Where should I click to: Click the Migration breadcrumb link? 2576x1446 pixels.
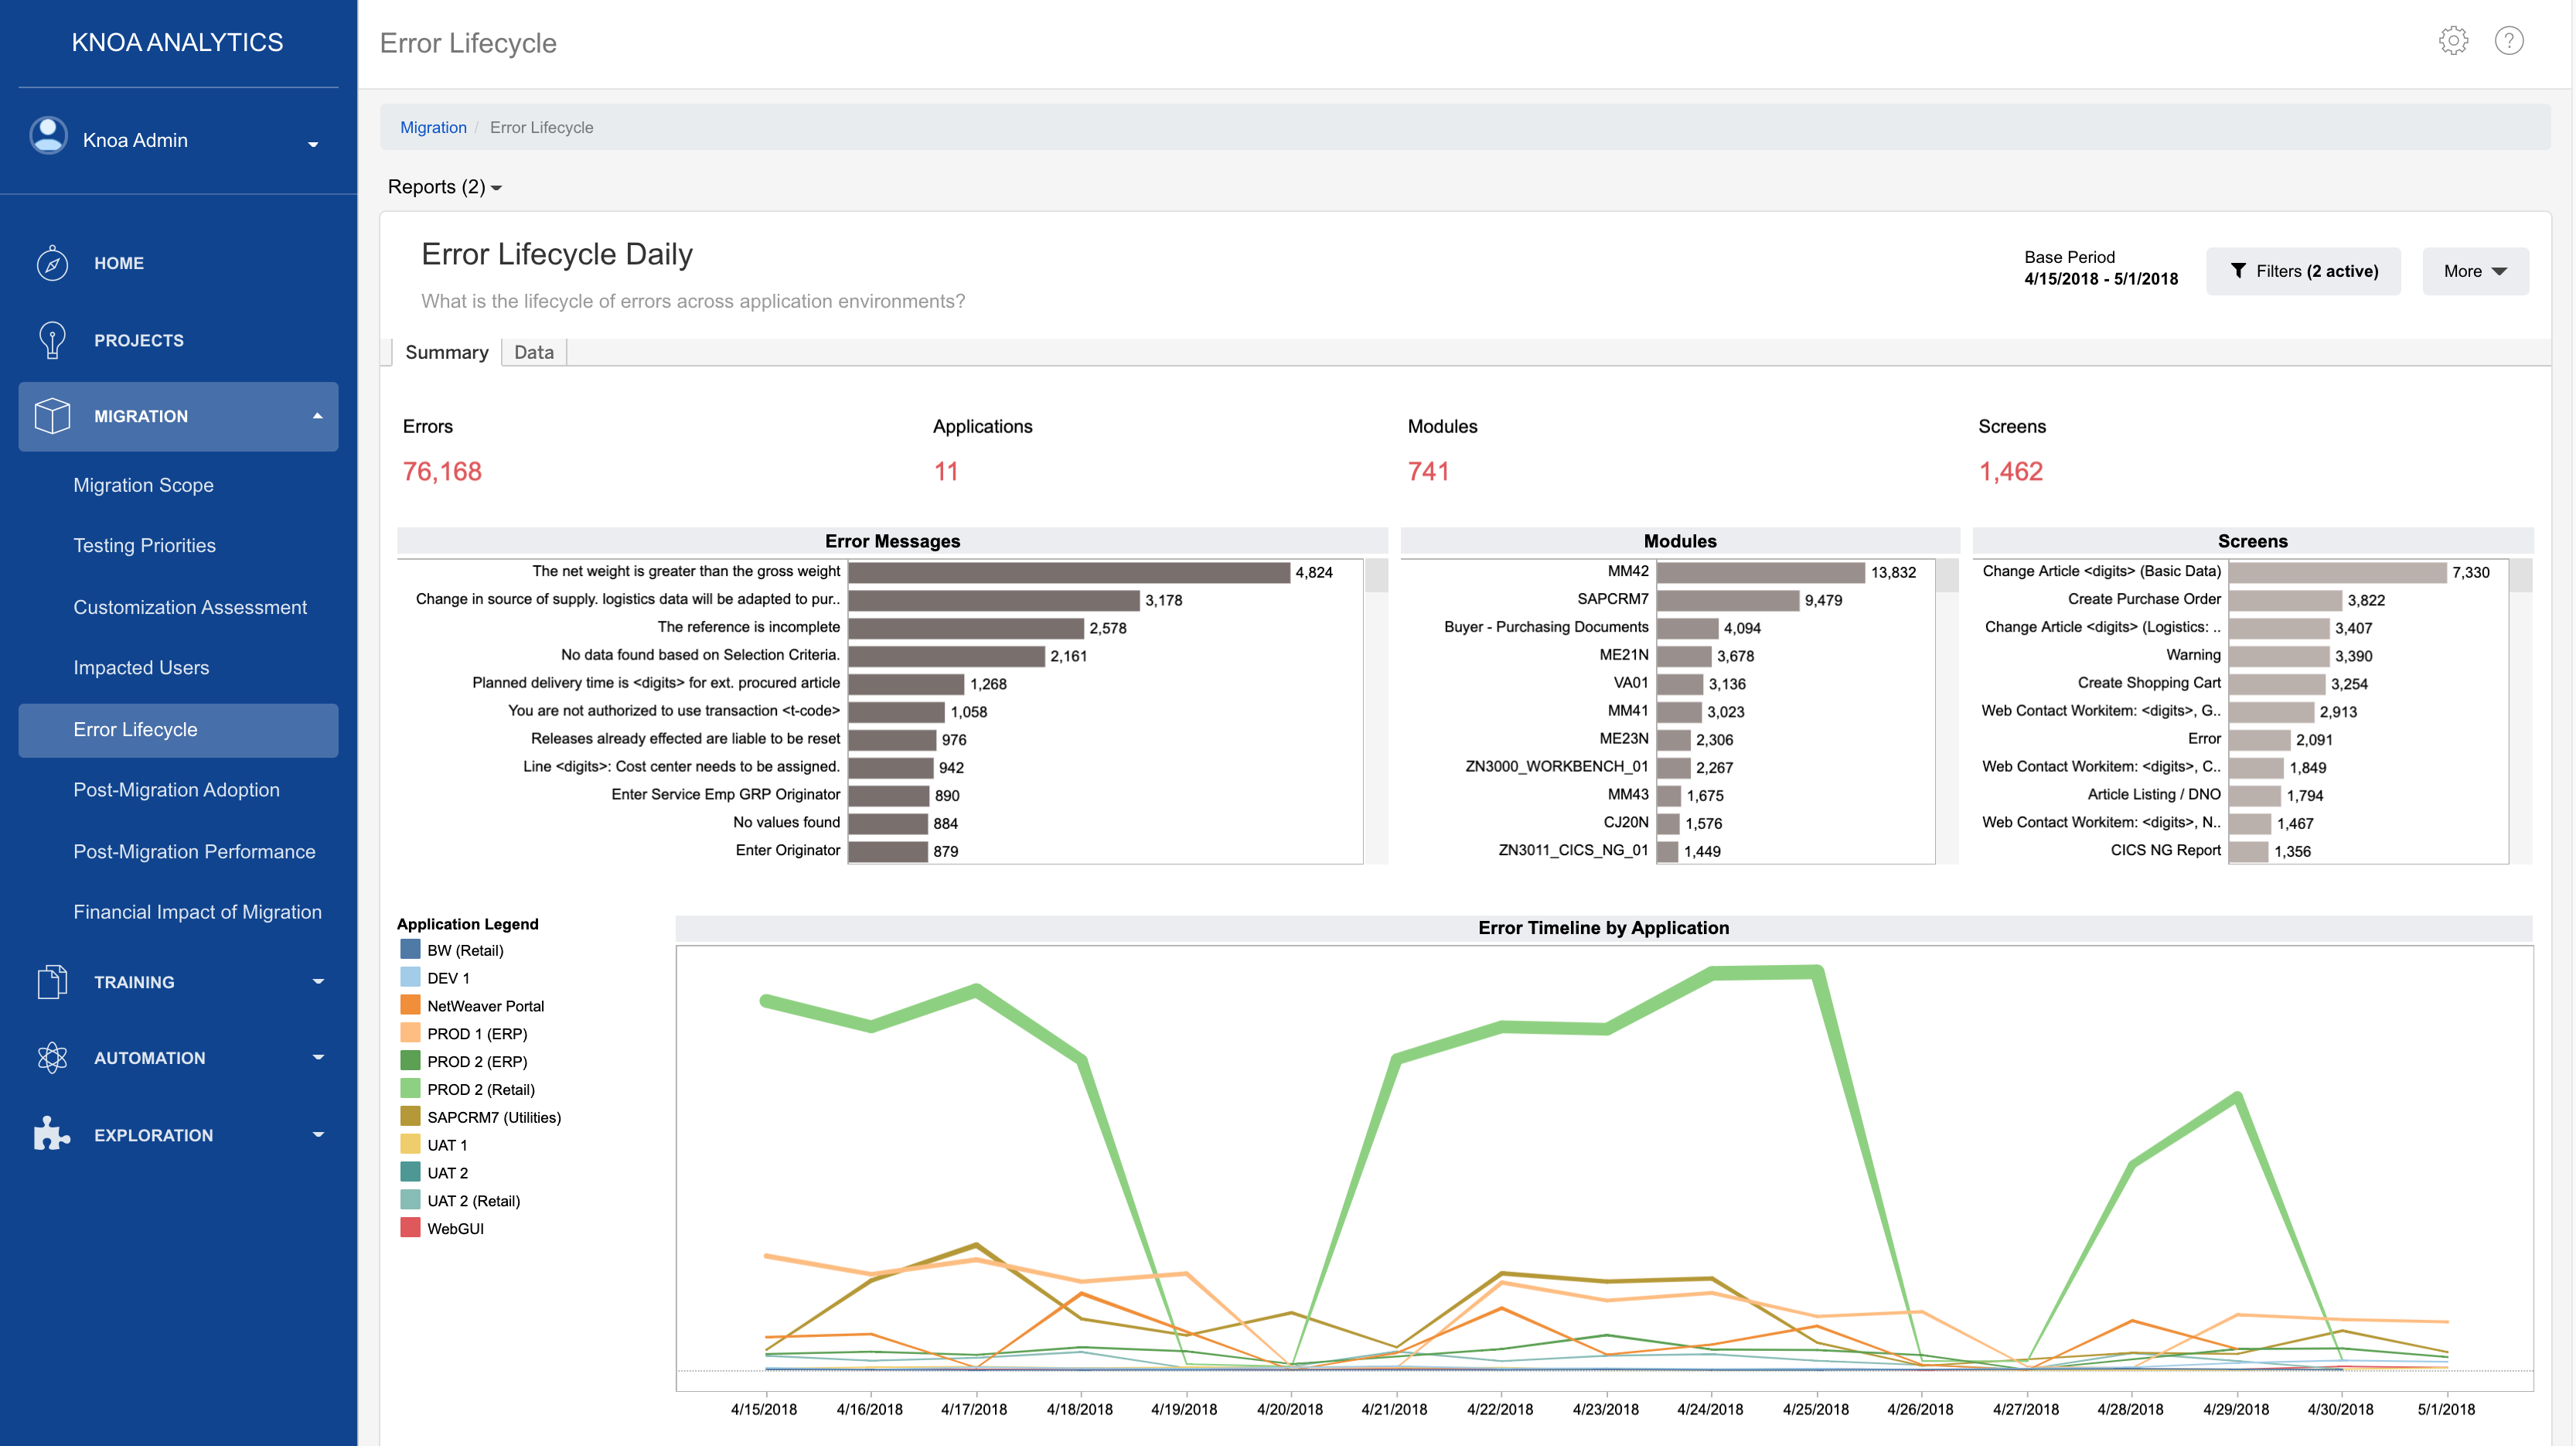(433, 127)
